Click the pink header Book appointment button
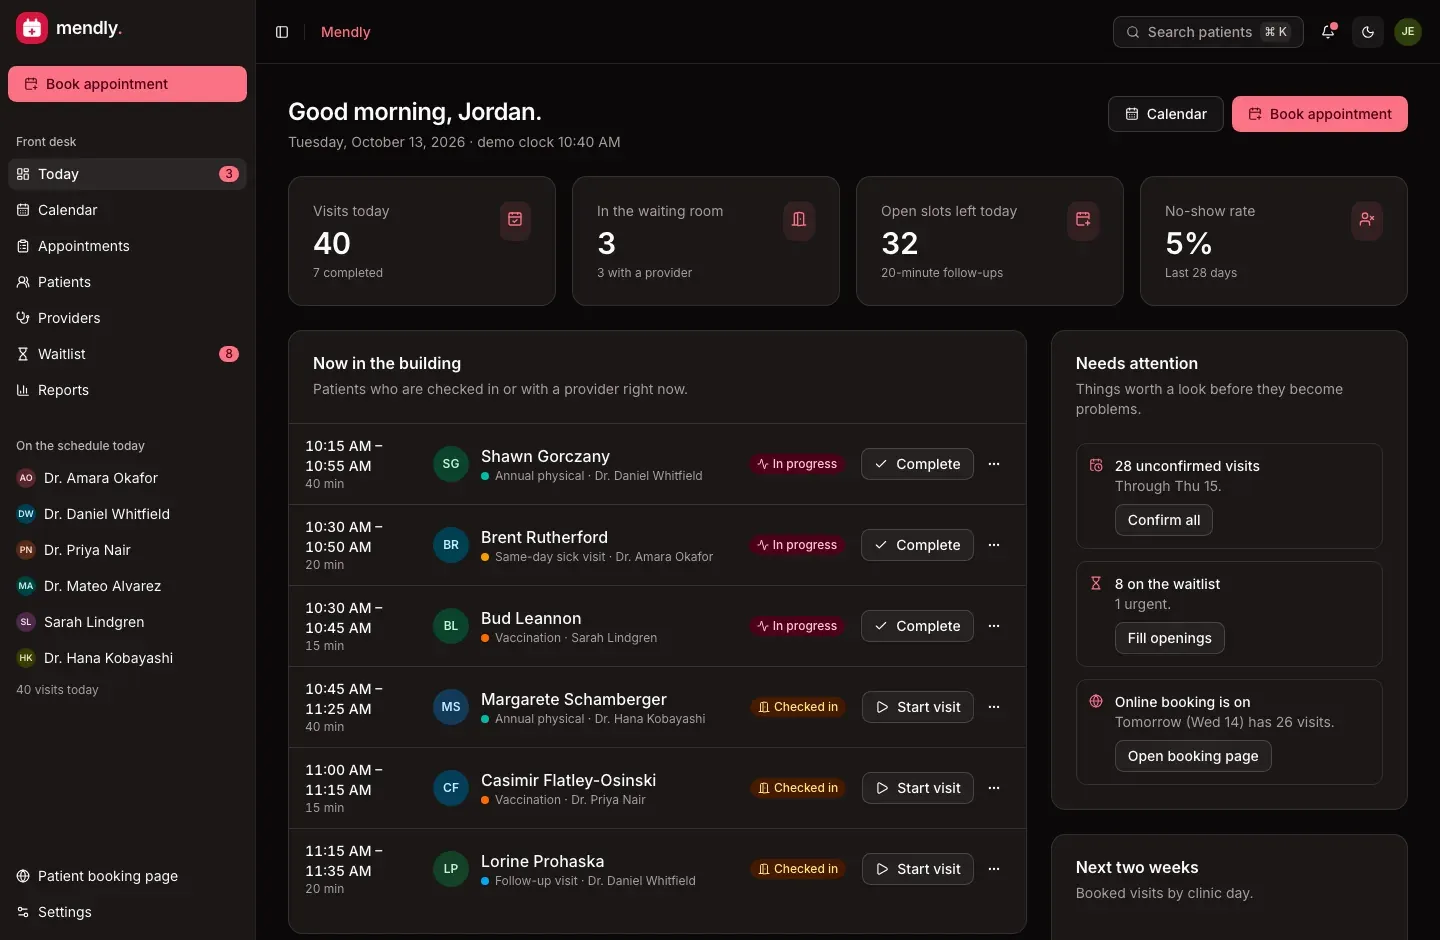1440x940 pixels. pyautogui.click(x=1319, y=114)
